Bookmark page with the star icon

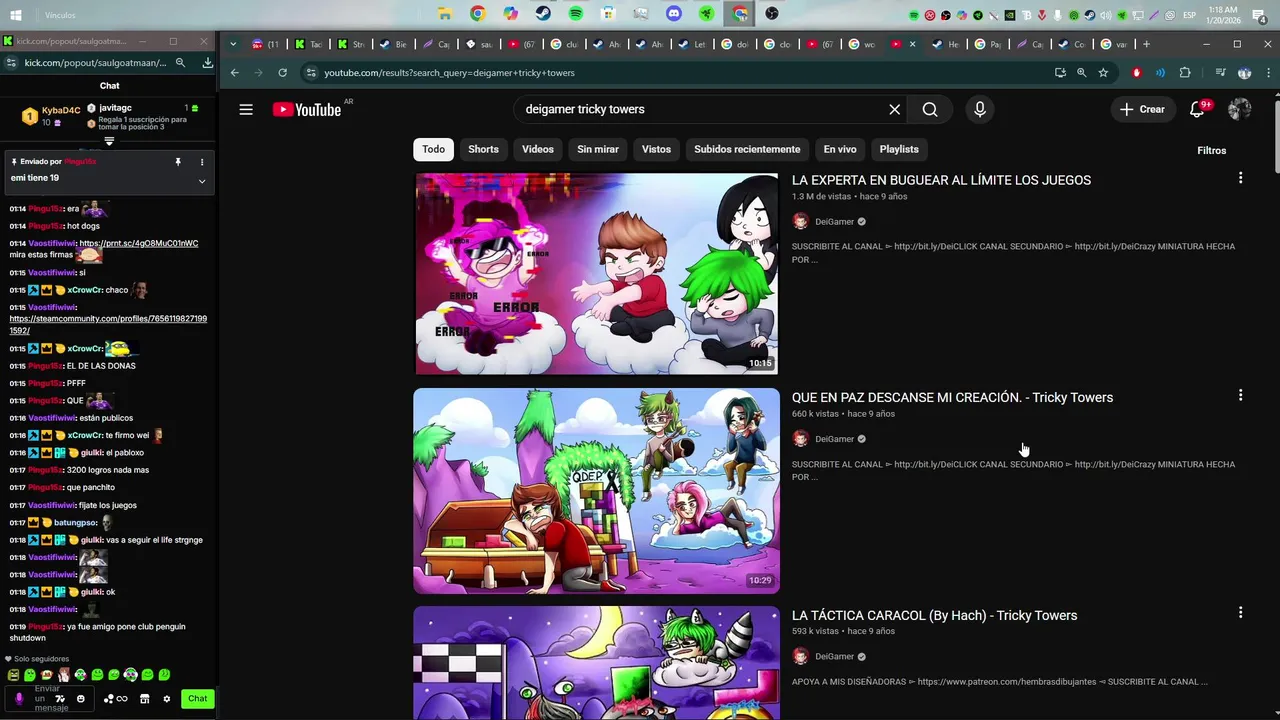[x=1103, y=73]
